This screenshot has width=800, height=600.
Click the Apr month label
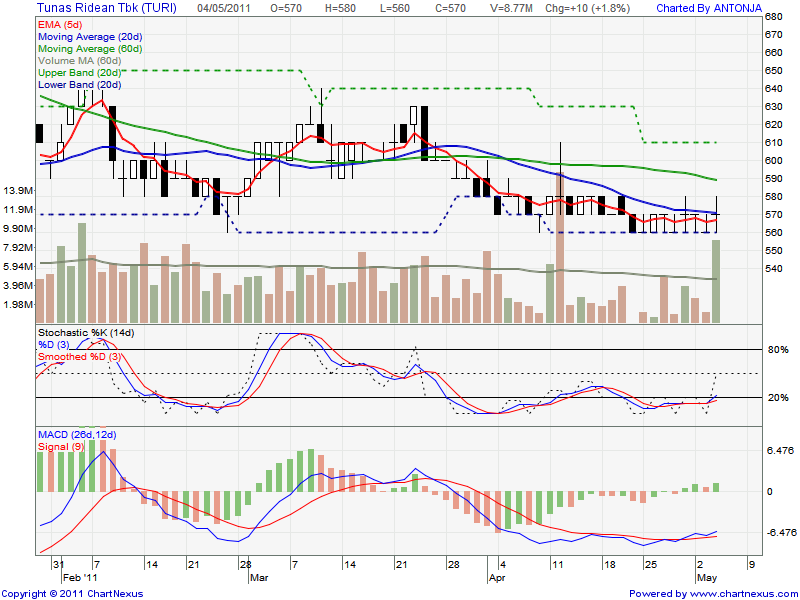click(x=497, y=578)
